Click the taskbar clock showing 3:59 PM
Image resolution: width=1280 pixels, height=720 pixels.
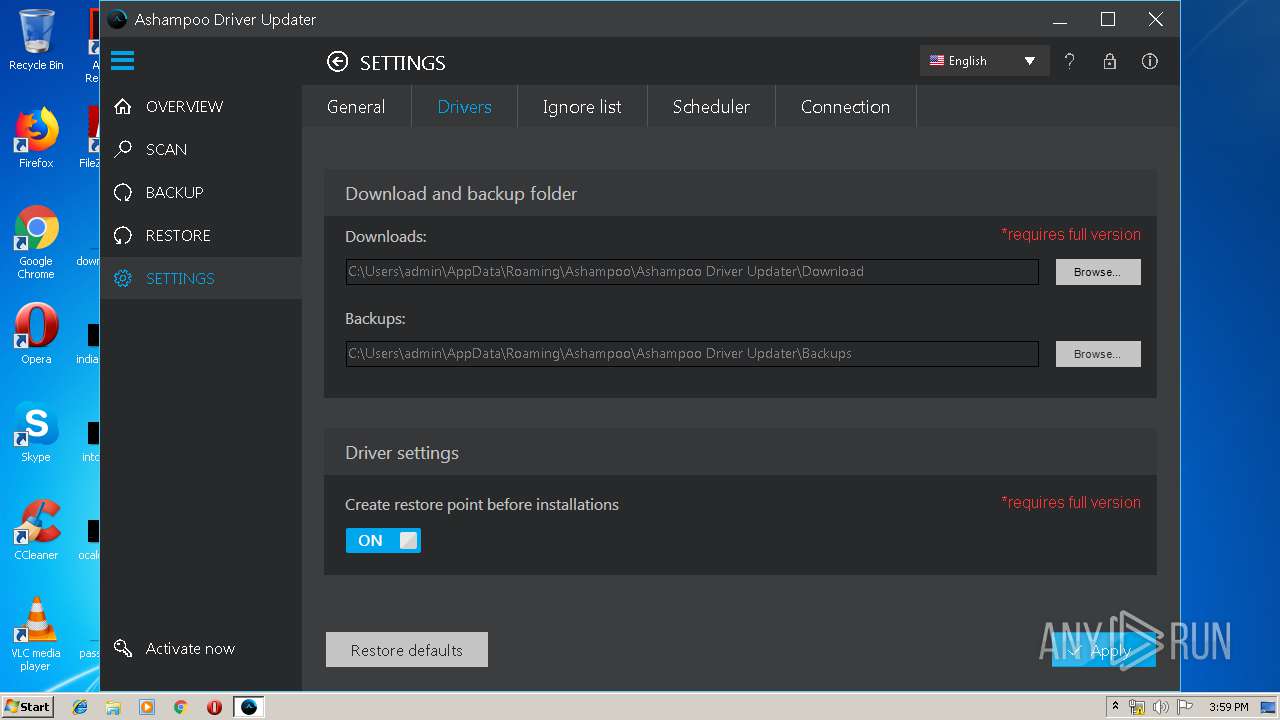click(1228, 707)
